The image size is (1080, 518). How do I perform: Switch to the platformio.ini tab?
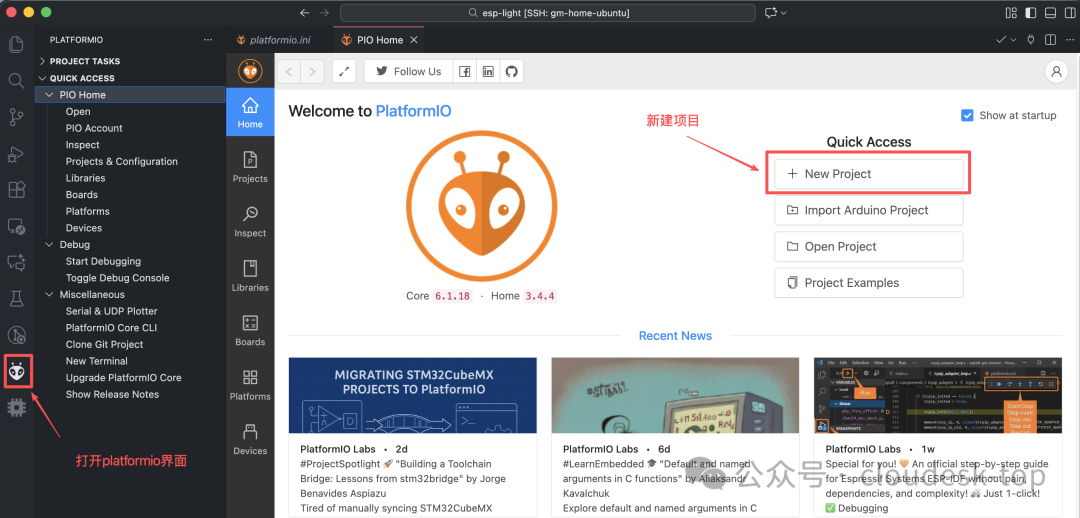(280, 40)
